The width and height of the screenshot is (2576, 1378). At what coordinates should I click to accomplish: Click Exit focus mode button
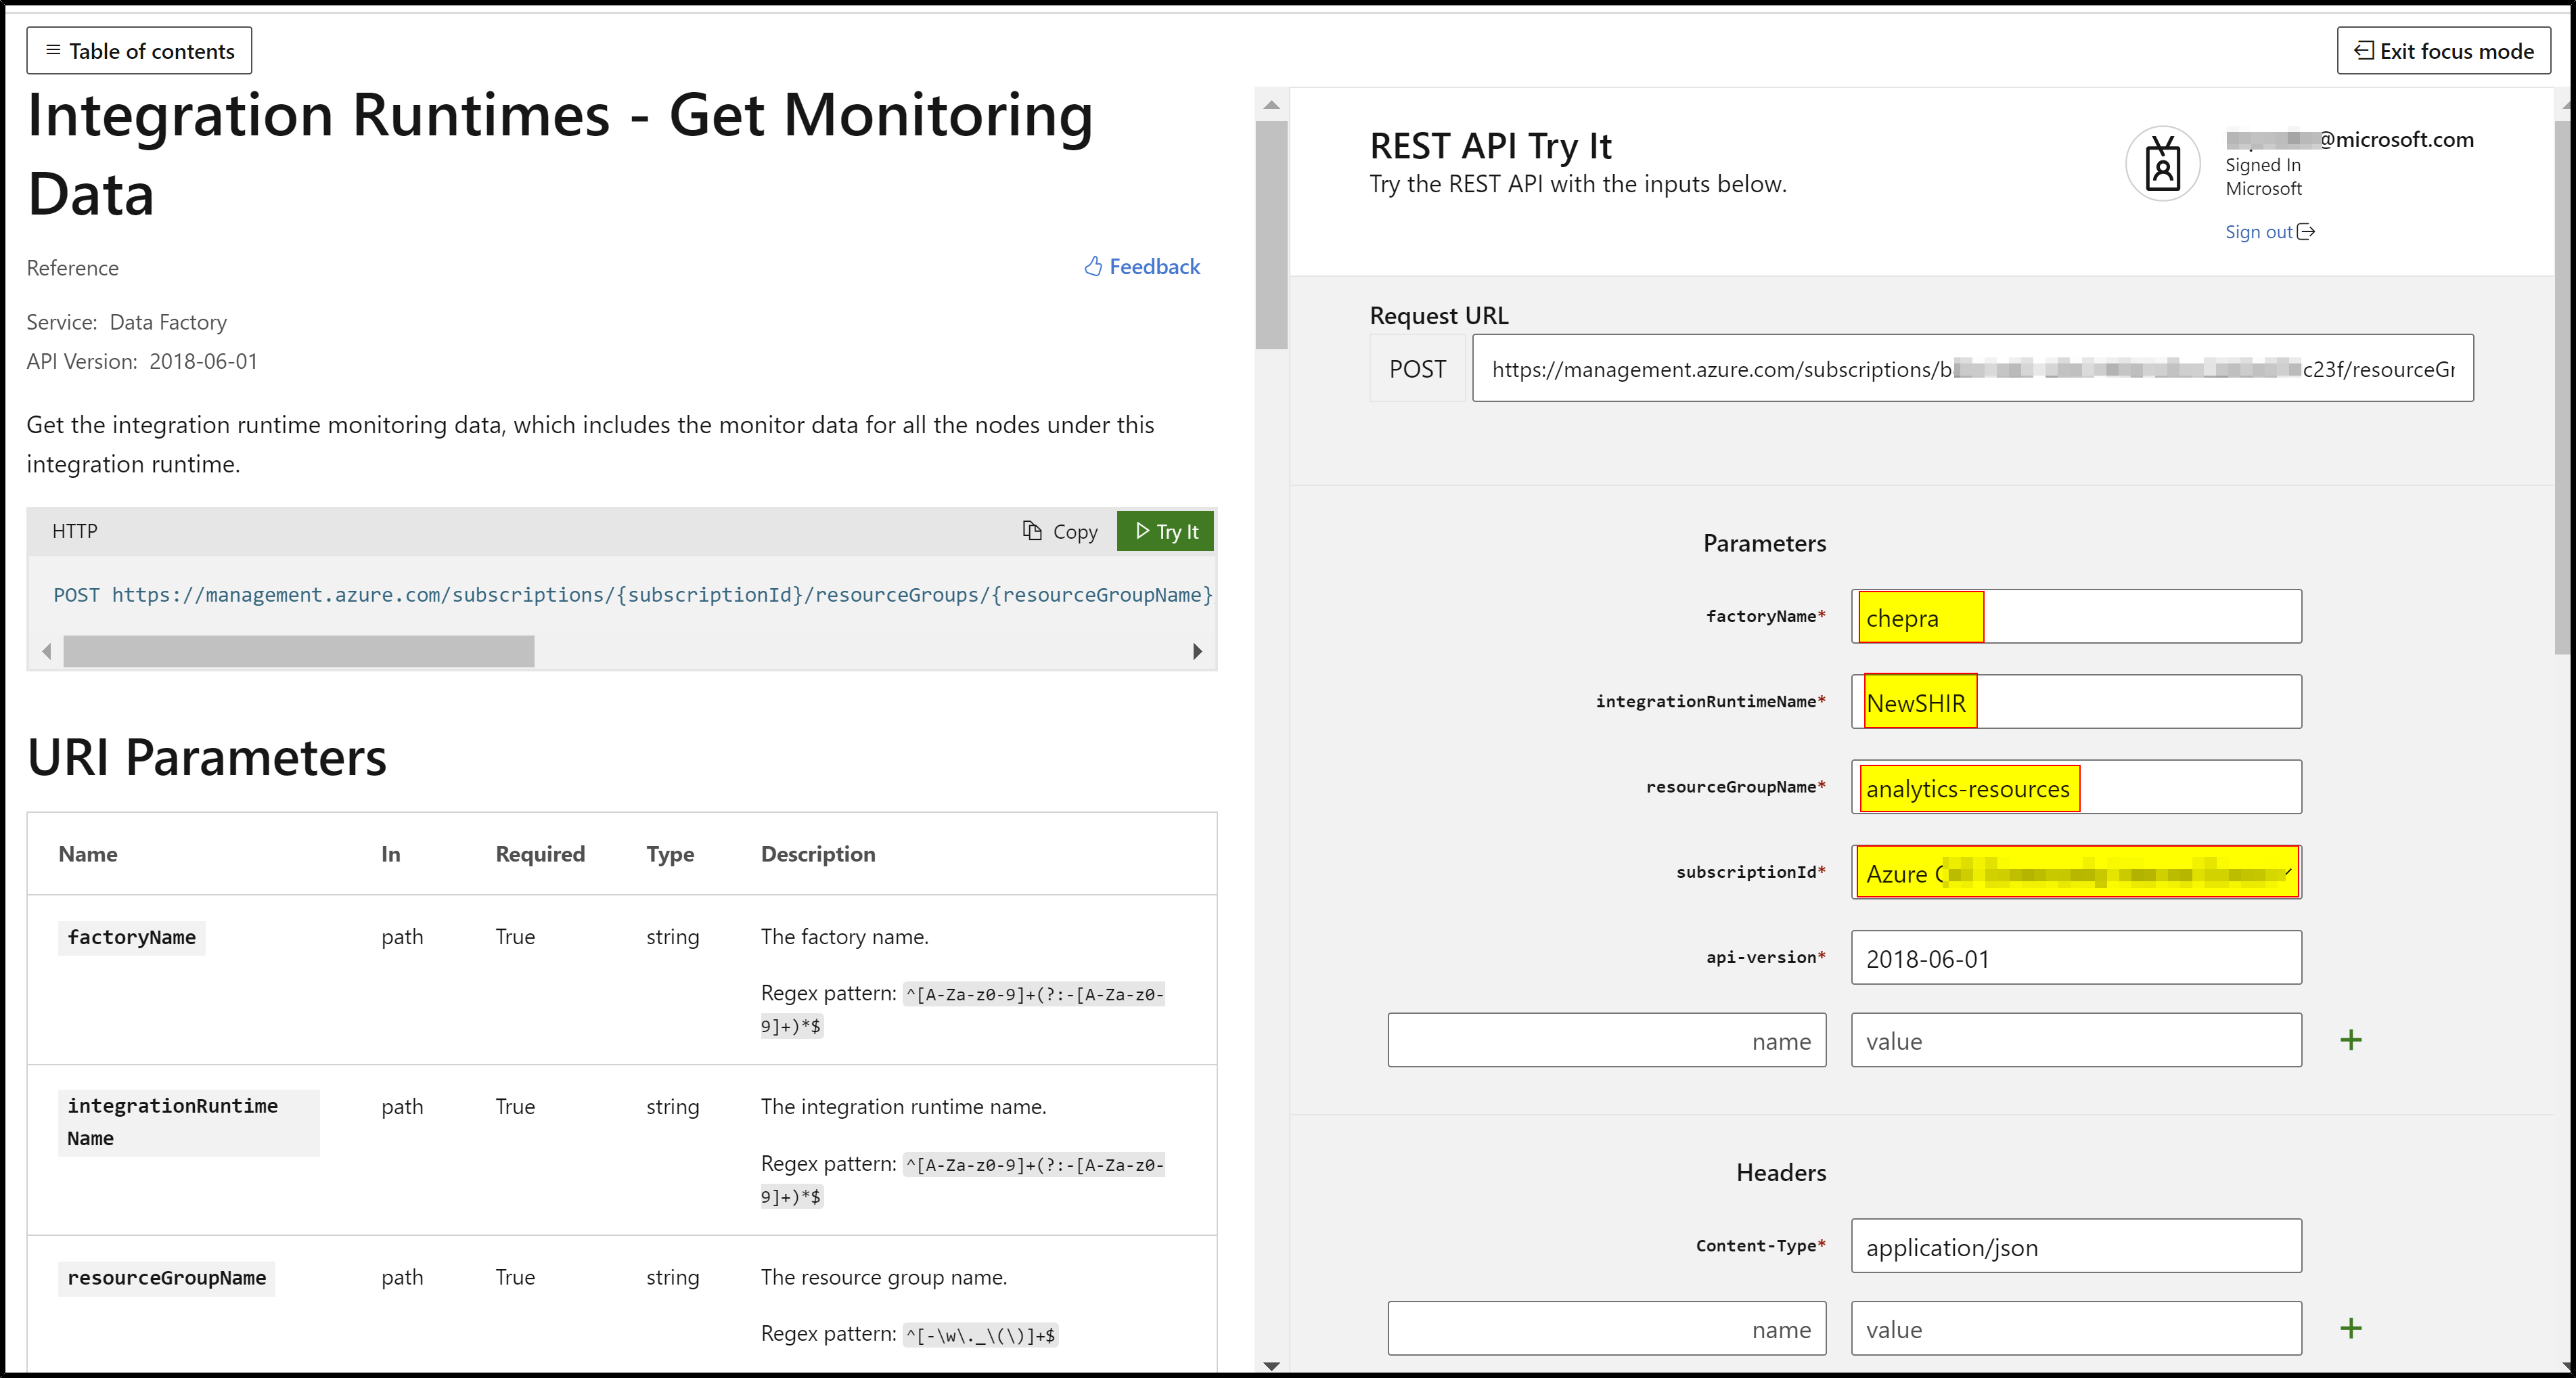pos(2443,51)
